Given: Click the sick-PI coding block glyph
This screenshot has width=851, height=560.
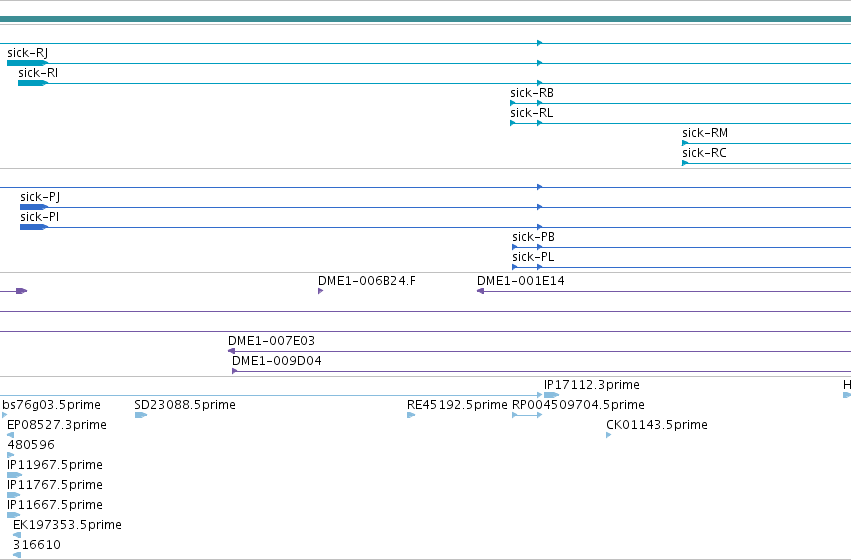Looking at the screenshot, I should (x=34, y=227).
